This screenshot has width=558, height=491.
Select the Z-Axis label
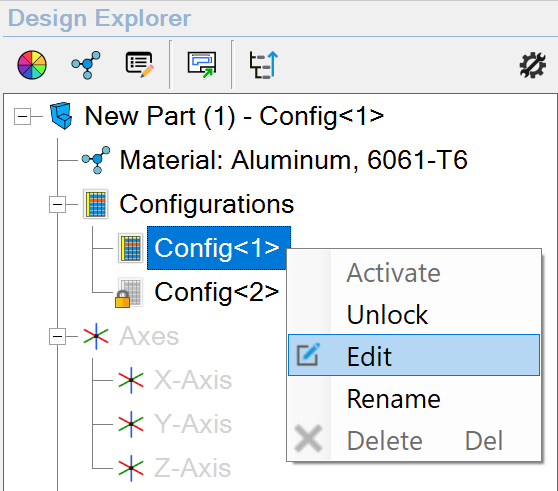point(193,468)
